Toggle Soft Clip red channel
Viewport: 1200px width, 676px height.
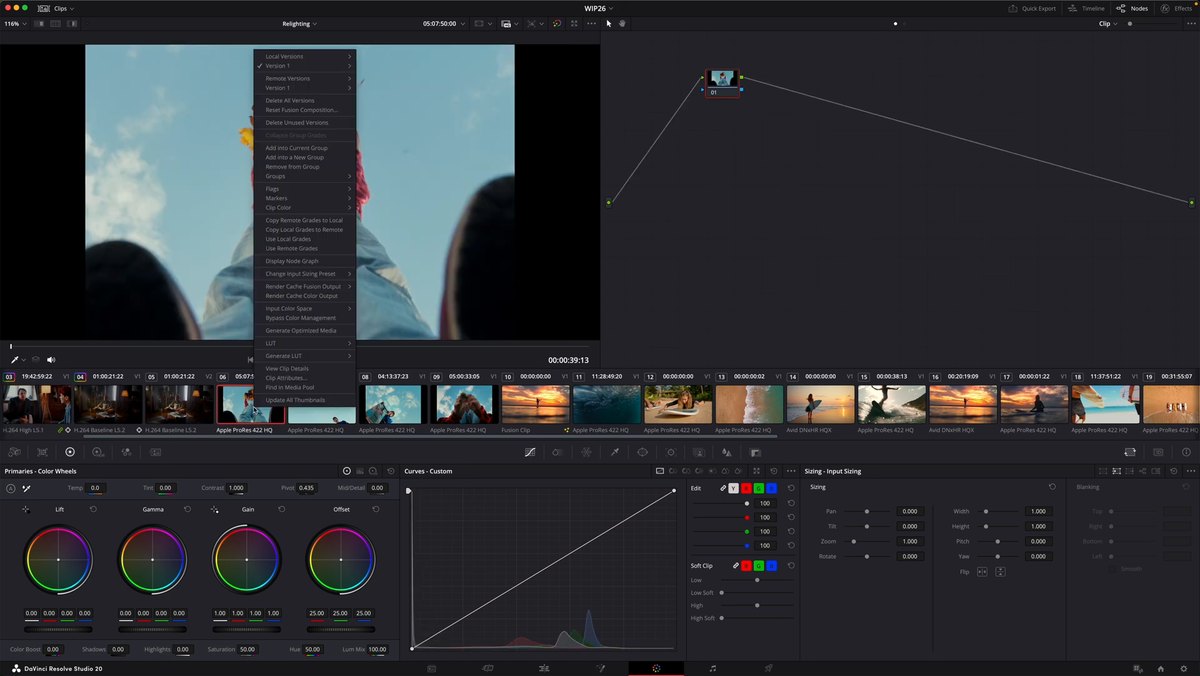coord(746,565)
